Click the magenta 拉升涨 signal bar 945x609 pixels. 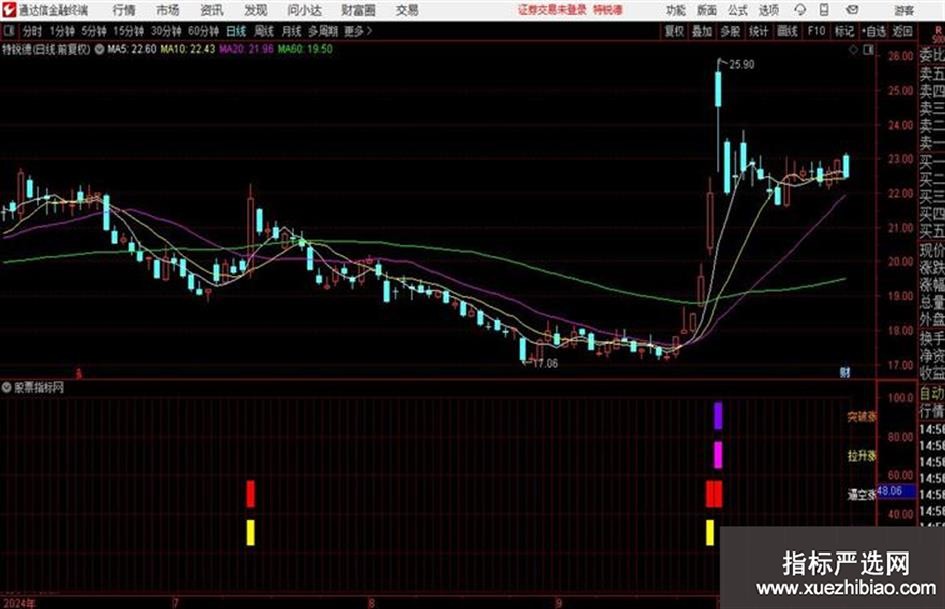click(718, 455)
